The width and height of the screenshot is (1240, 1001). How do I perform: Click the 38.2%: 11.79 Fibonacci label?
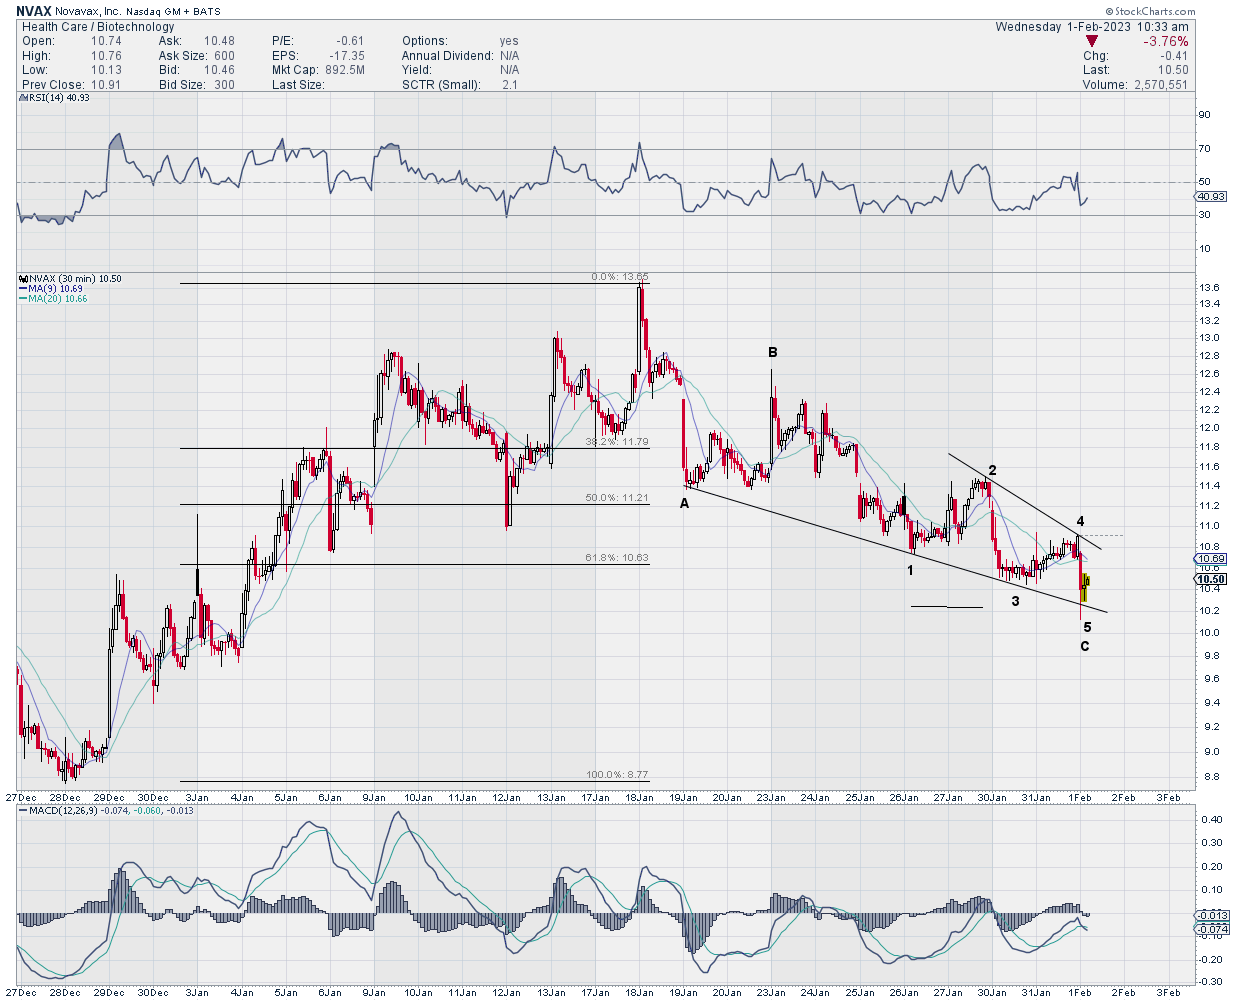click(x=617, y=441)
